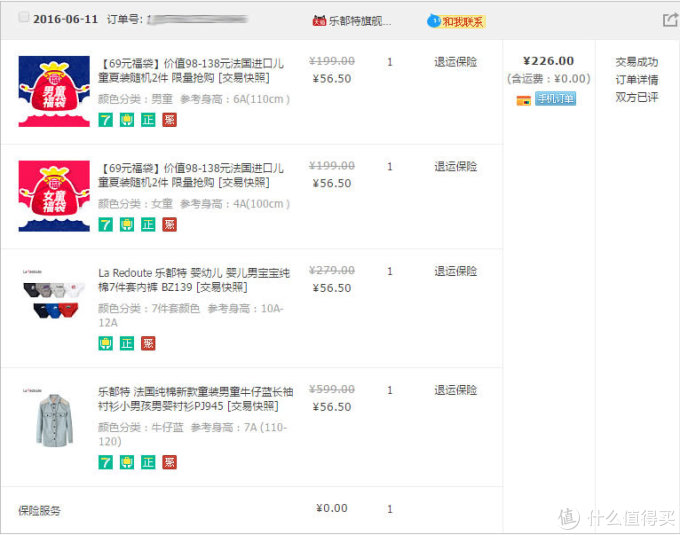Click the struck-through price ¥279.00
Image resolution: width=680 pixels, height=535 pixels.
[332, 271]
